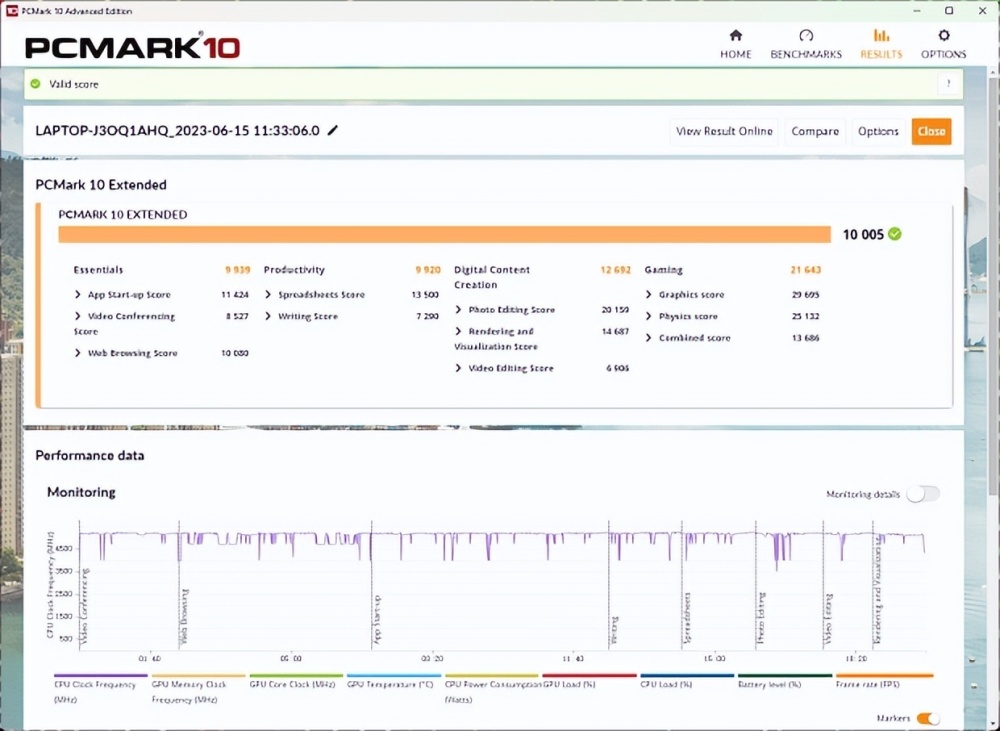Click the Photo Editing marker on chart

point(761,617)
